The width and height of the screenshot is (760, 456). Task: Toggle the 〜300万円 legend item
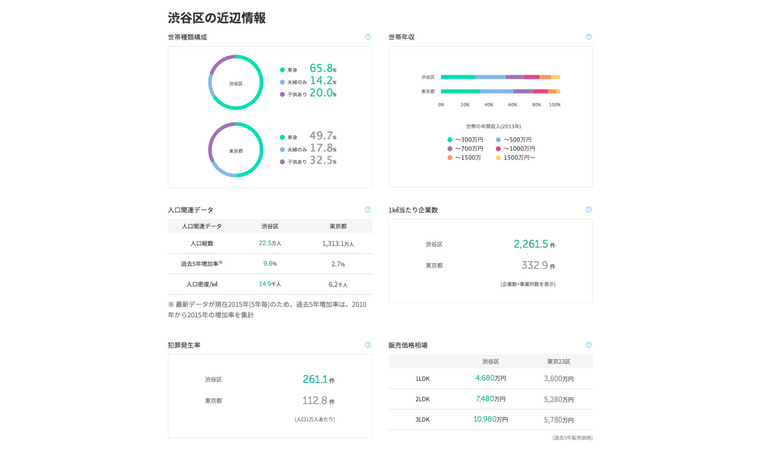tap(466, 140)
